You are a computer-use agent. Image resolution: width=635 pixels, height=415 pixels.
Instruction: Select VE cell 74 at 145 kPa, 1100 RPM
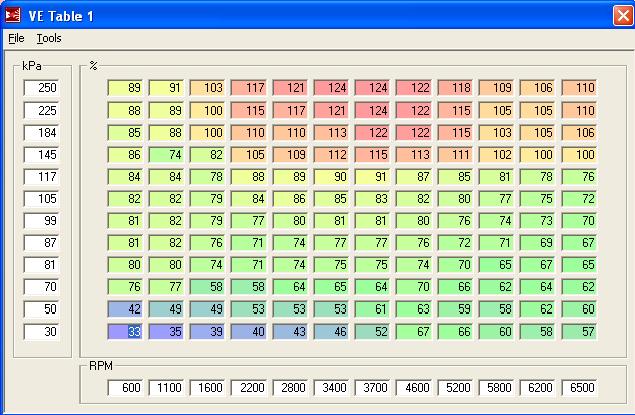166,155
